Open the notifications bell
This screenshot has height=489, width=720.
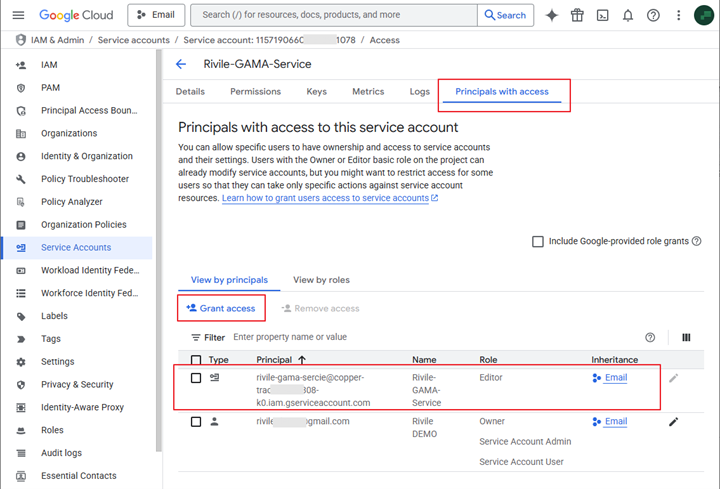628,15
